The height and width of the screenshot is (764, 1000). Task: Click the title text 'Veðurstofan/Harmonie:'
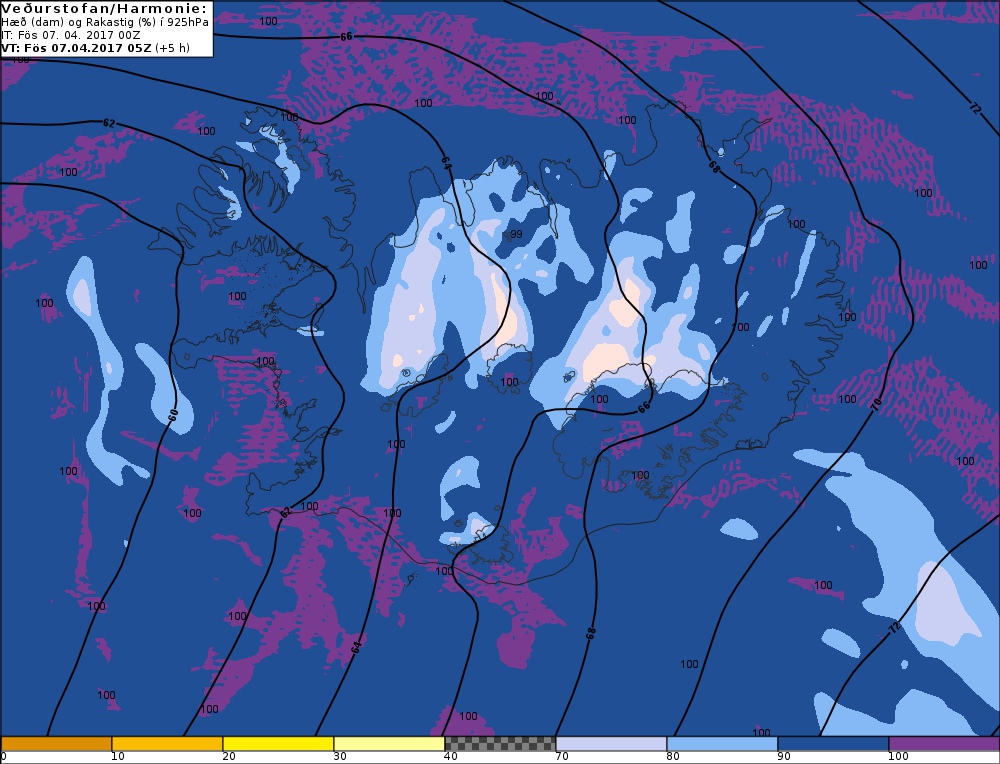tap(104, 8)
